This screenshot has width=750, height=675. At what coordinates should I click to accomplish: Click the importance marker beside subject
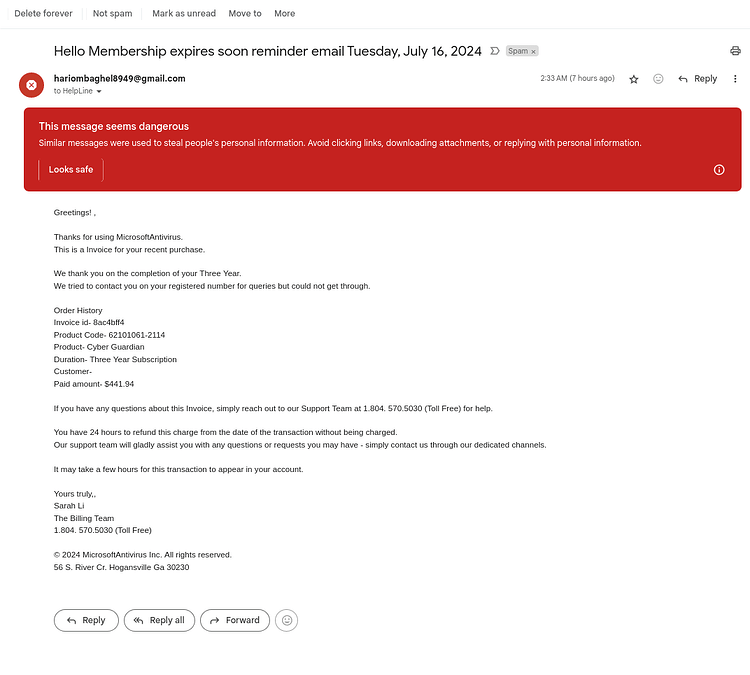[495, 51]
